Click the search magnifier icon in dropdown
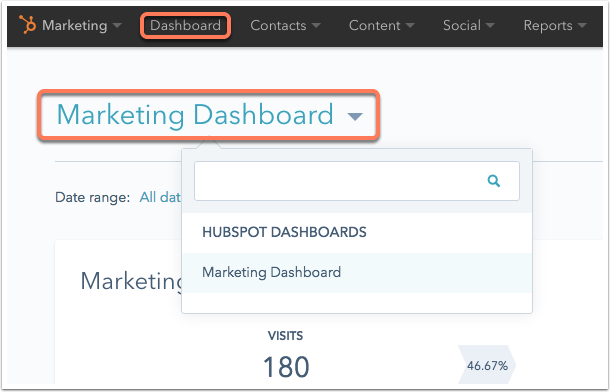 [494, 181]
